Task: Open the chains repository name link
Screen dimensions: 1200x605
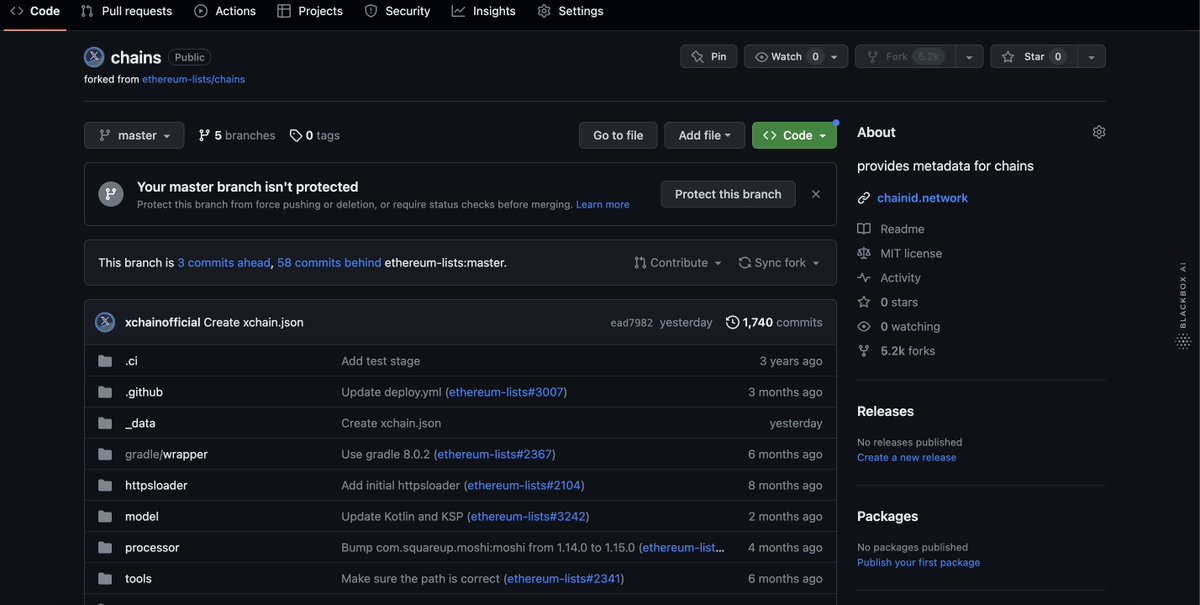Action: point(136,58)
